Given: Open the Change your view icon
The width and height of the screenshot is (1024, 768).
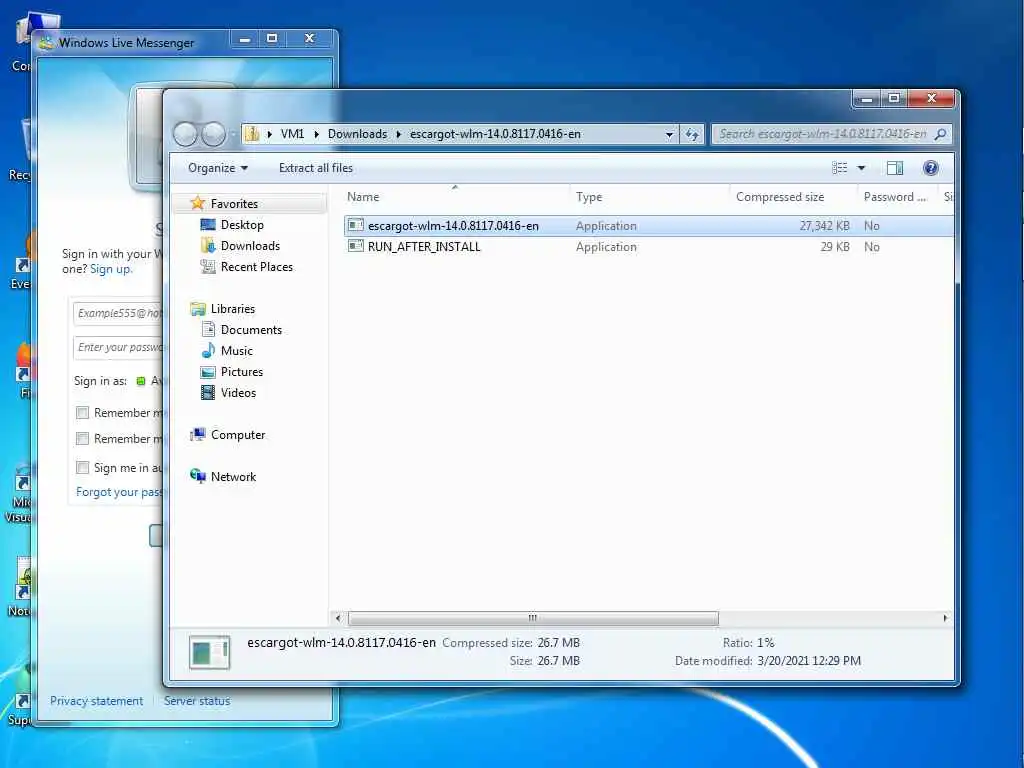Looking at the screenshot, I should pos(840,168).
